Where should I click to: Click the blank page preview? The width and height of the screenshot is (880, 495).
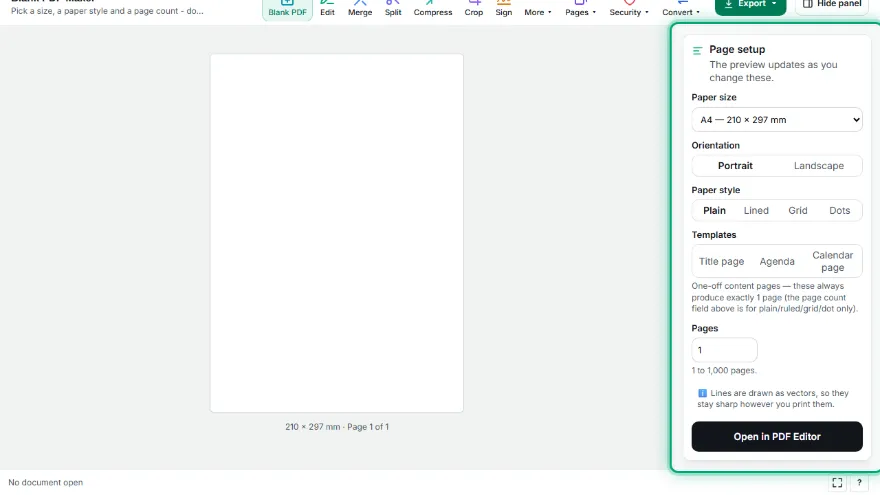click(337, 233)
